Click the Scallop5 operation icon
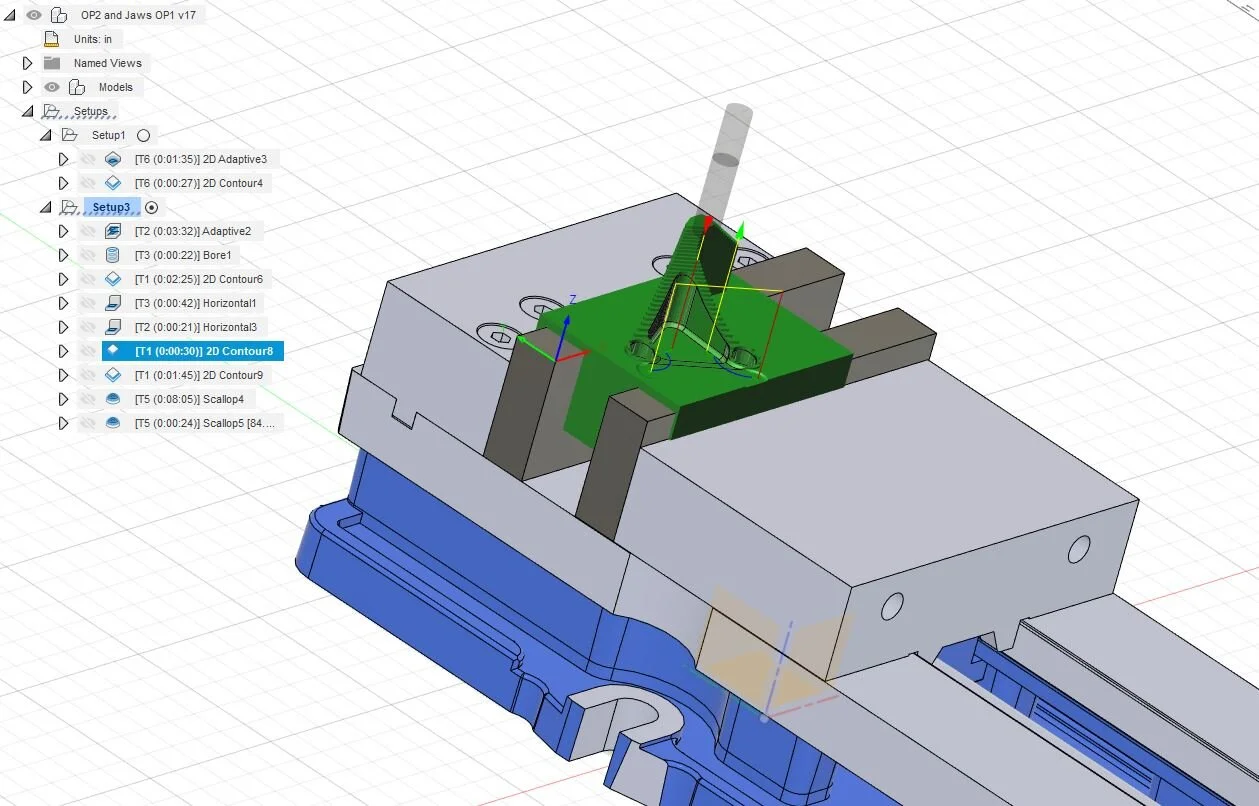The width and height of the screenshot is (1259, 806). 113,423
